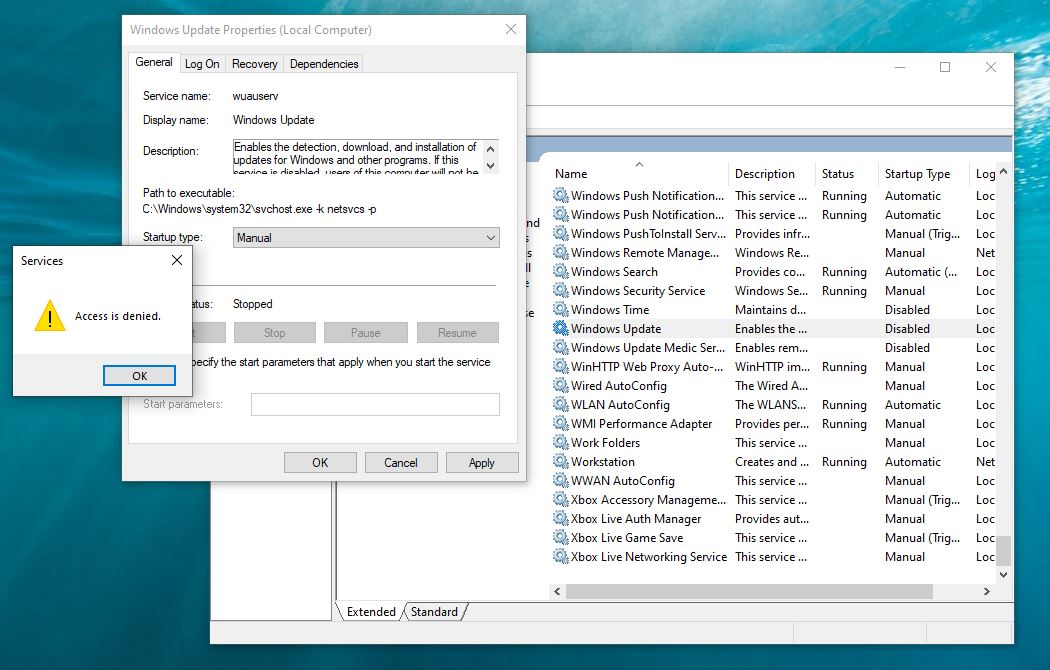
Task: Switch to the Log On tab
Action: click(202, 64)
